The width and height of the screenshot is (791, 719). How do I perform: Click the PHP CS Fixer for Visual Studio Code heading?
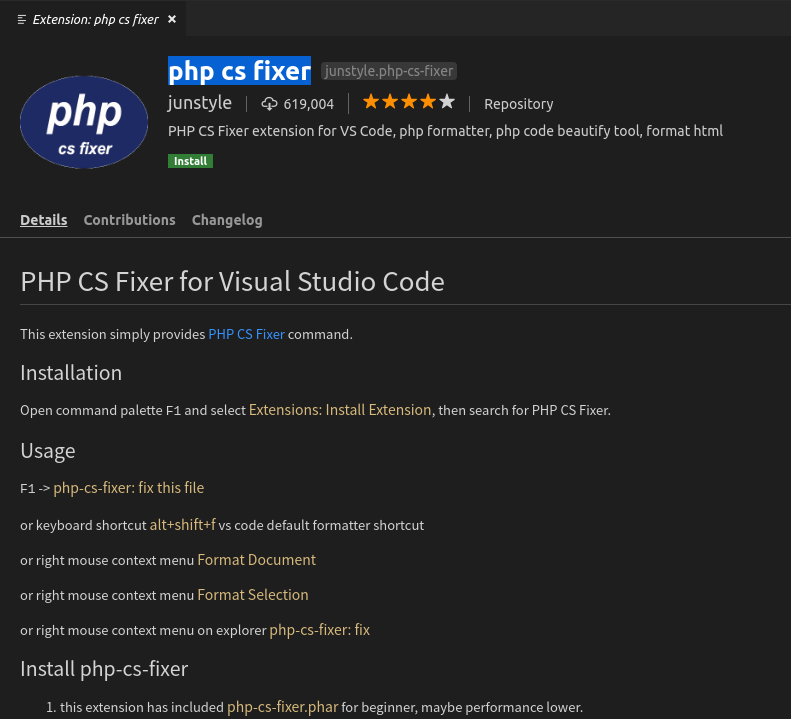coord(232,282)
